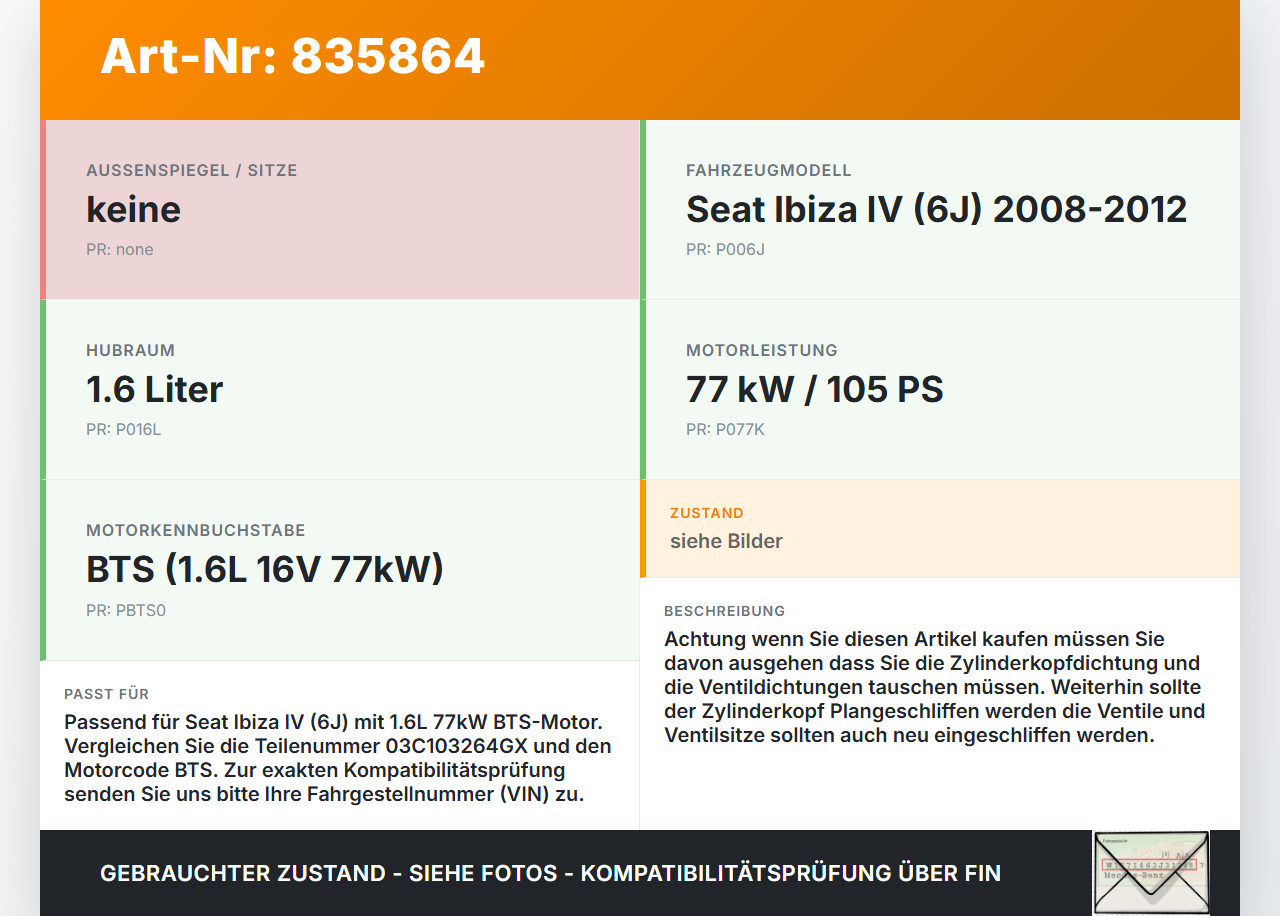Click the FAHRZEUGMODELL label

769,171
